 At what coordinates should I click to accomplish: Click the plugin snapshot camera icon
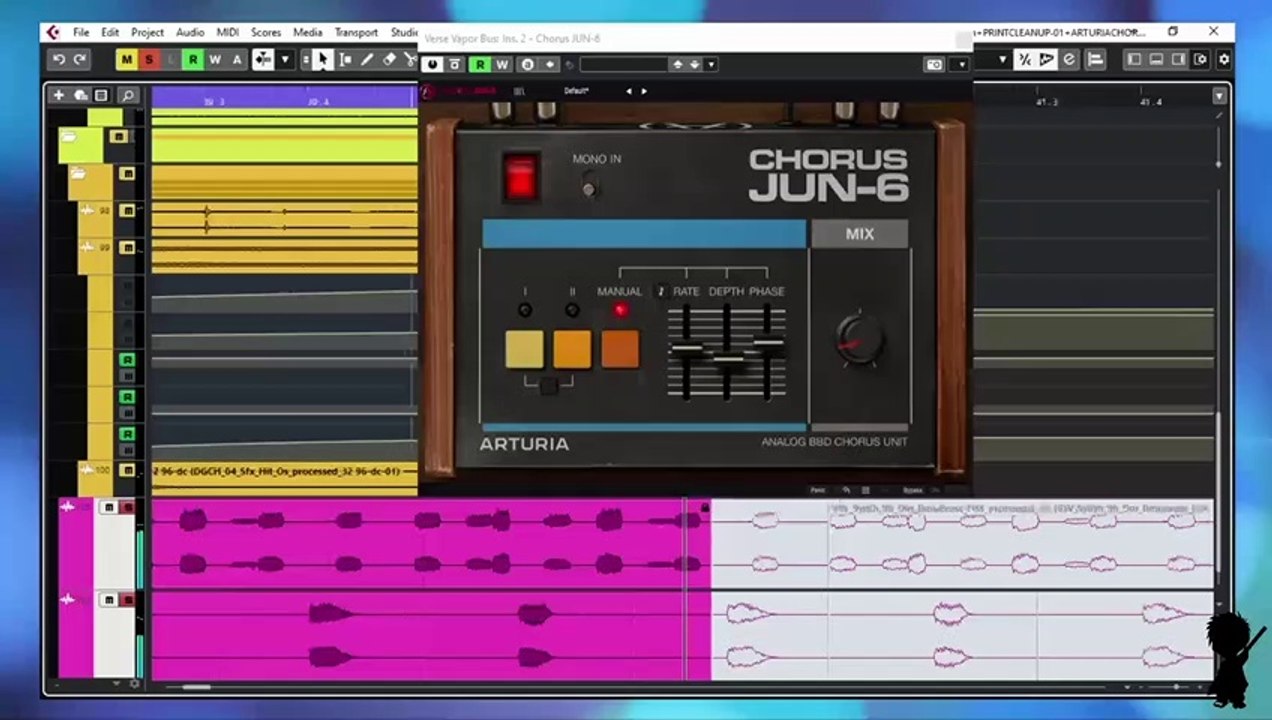(934, 65)
